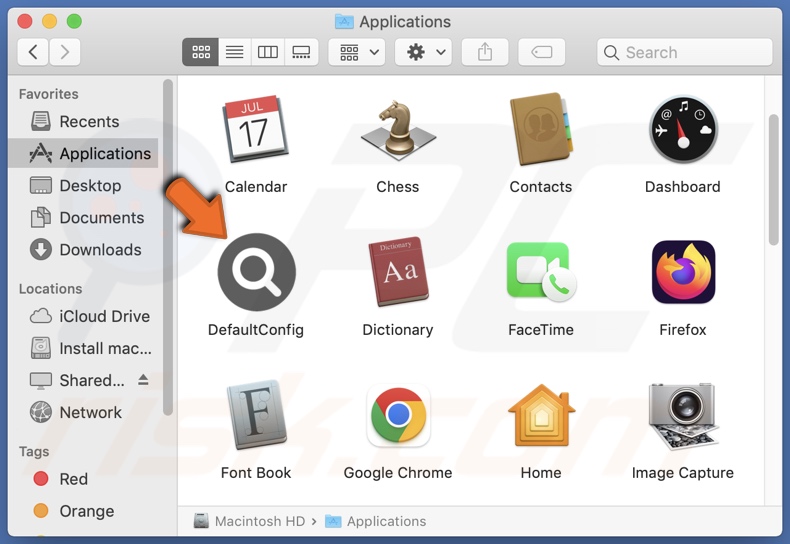Open the group-by arrangement dropdown
Image resolution: width=790 pixels, height=544 pixels.
[x=357, y=52]
